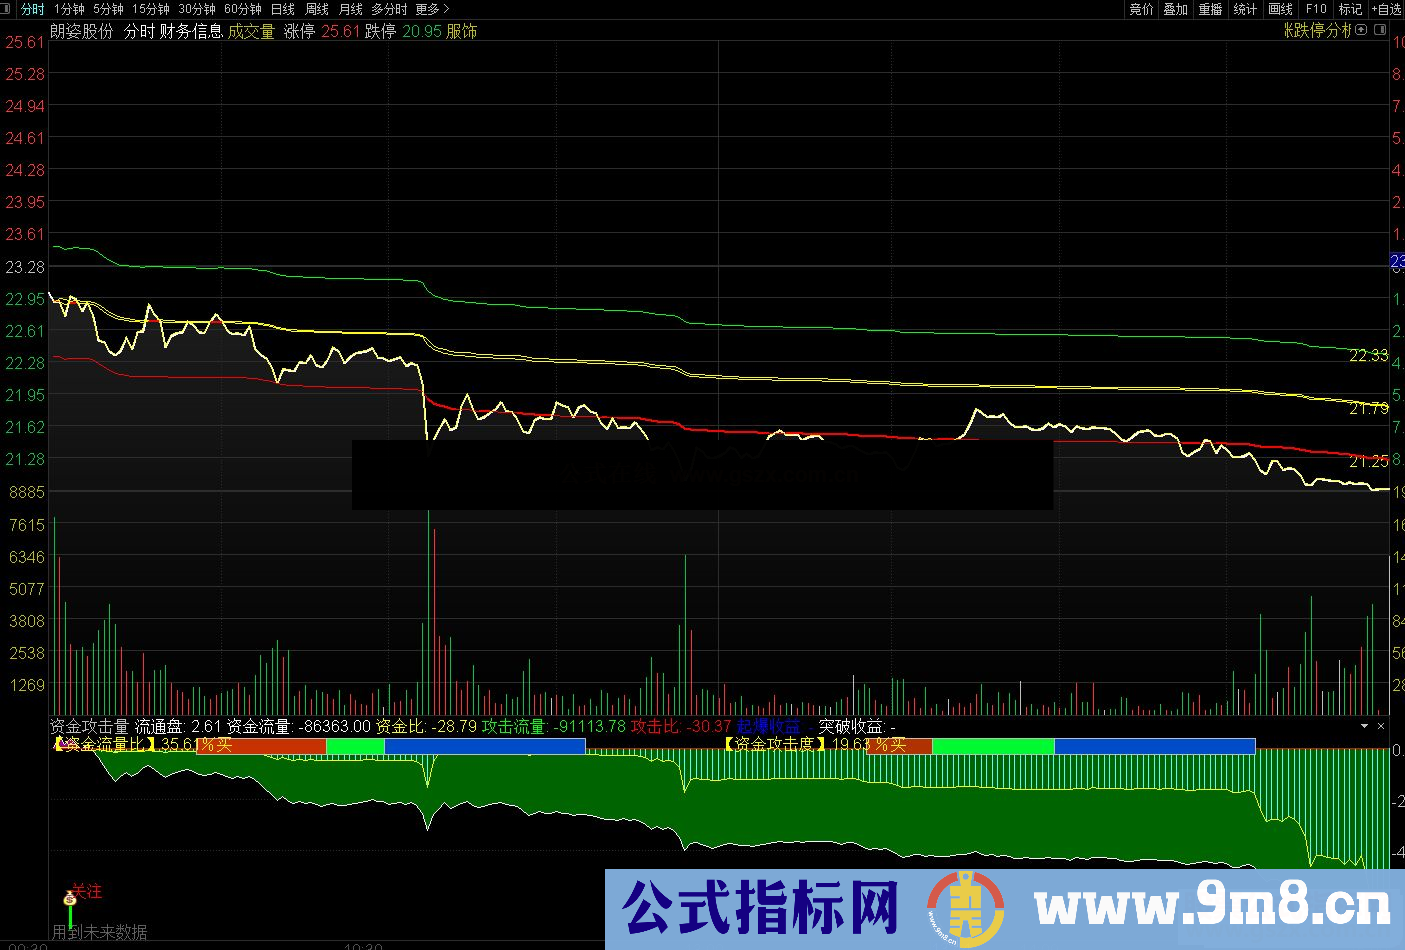Toggle the side panel icon at top-right
Image resolution: width=1405 pixels, height=950 pixels.
click(x=1381, y=30)
